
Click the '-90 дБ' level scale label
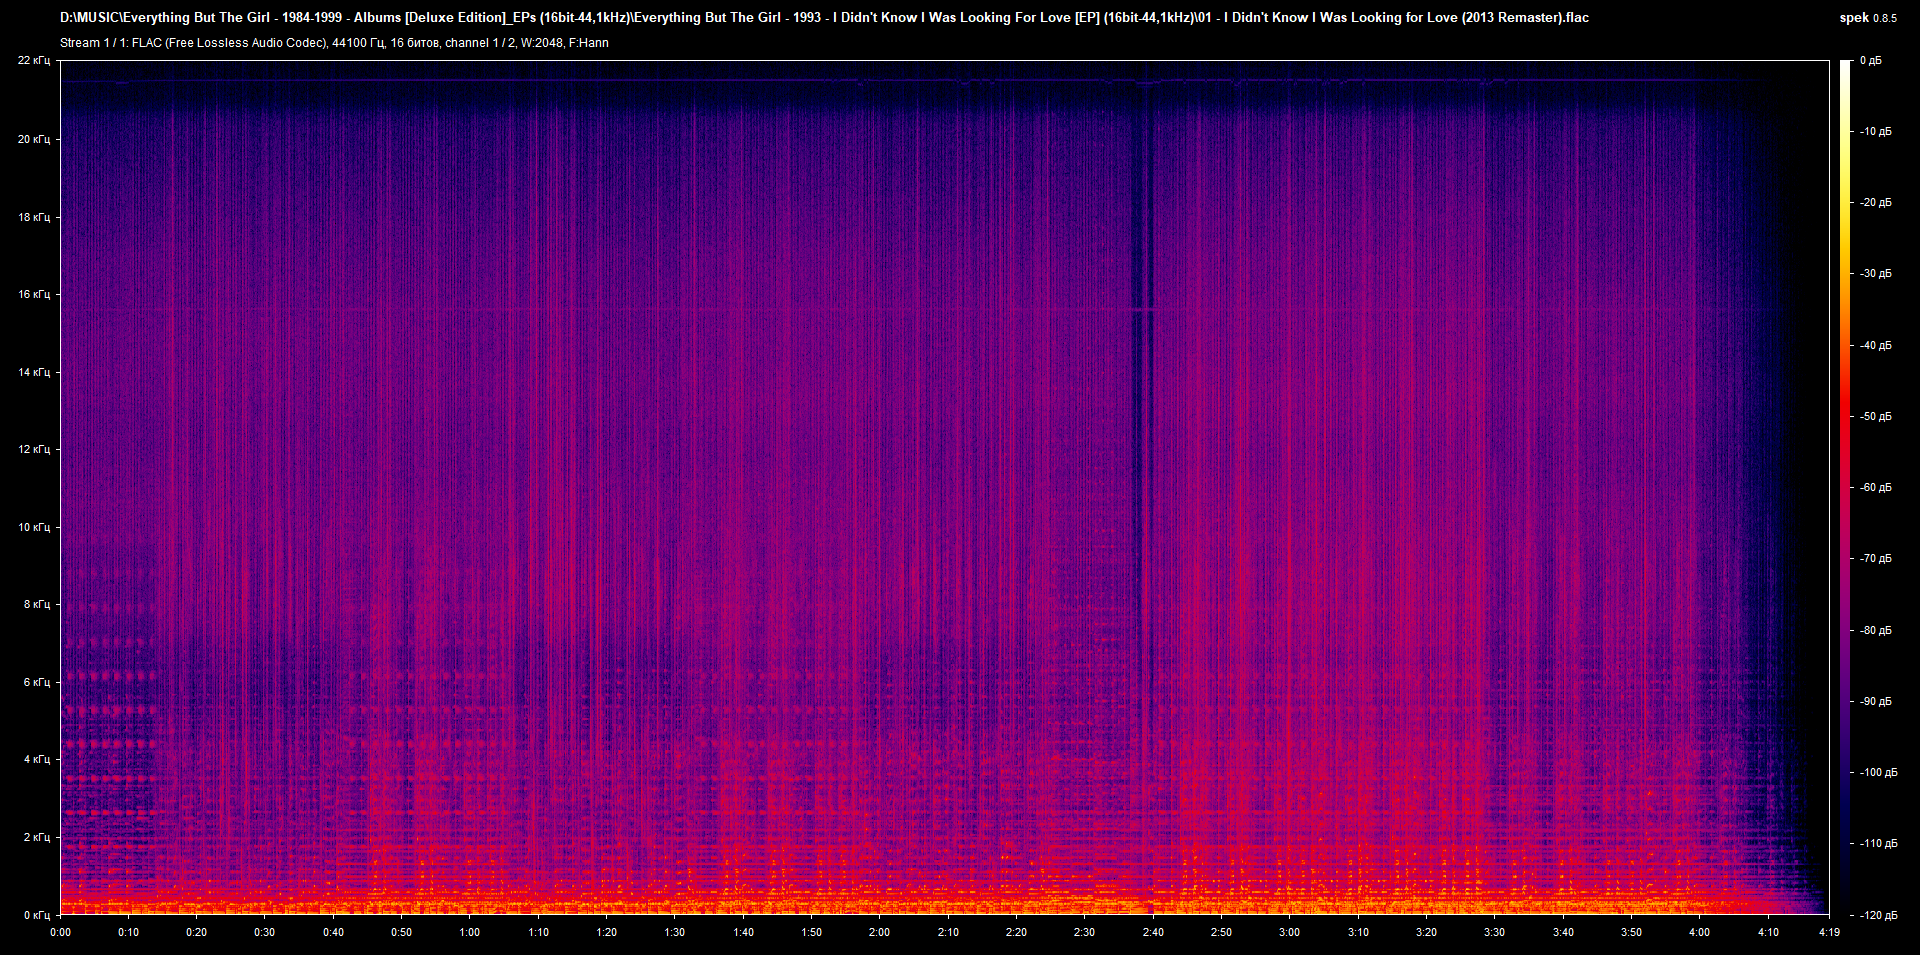pos(1876,702)
